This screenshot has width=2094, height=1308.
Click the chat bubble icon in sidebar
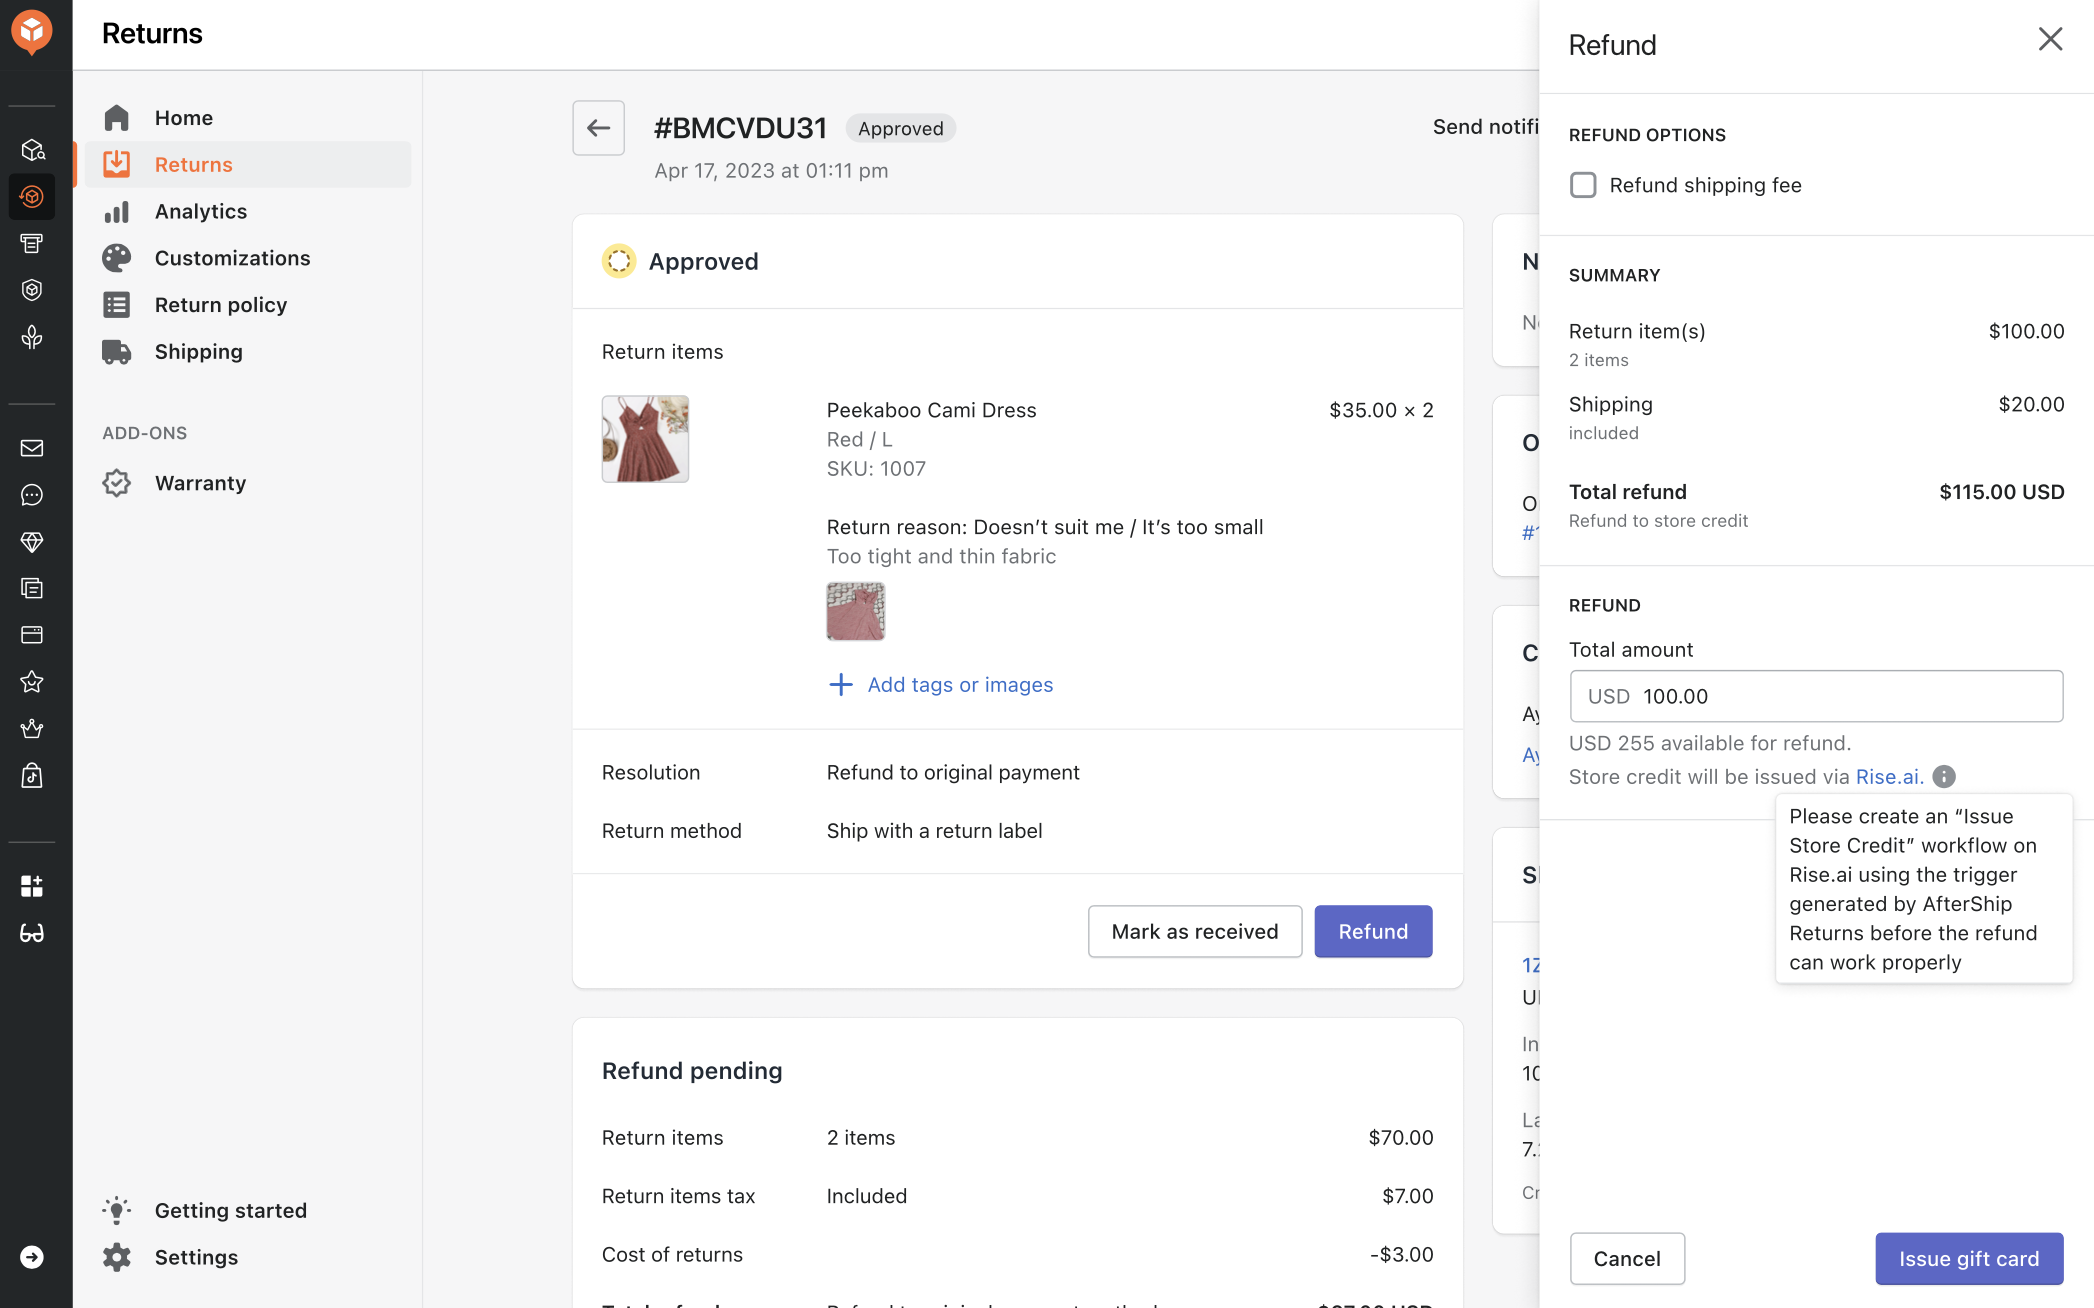click(x=32, y=495)
